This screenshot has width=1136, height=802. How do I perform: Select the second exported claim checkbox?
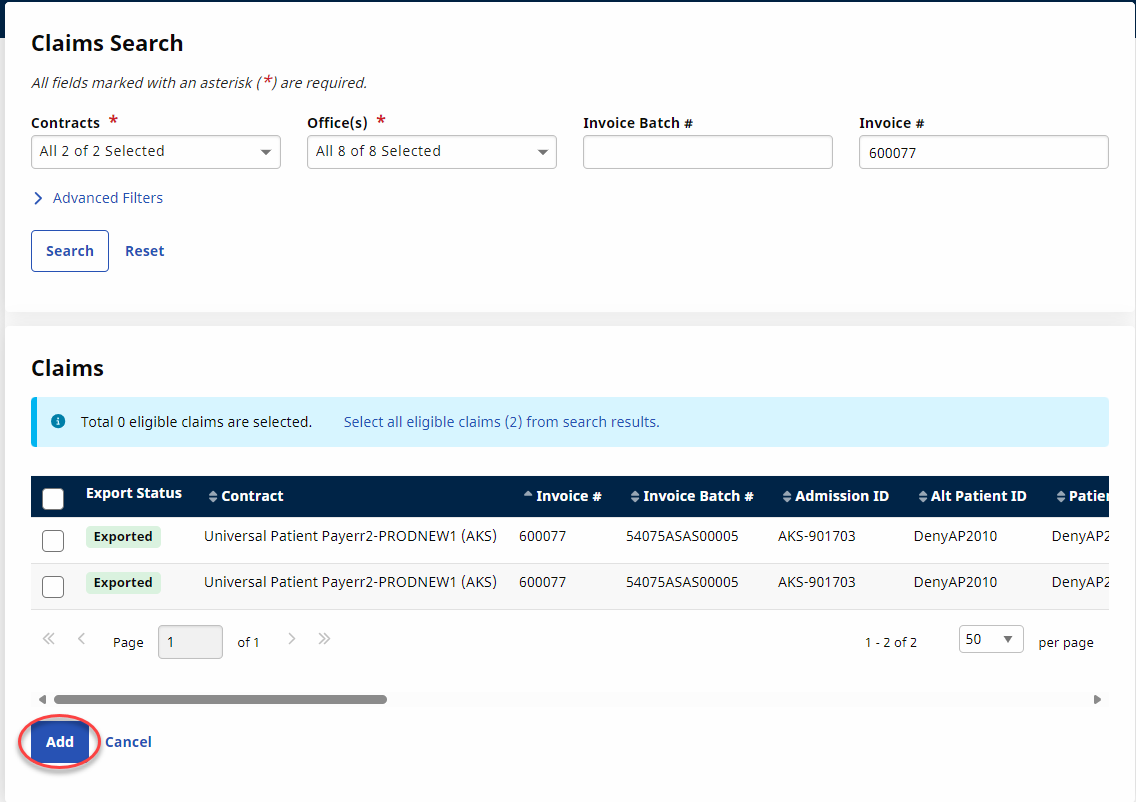(53, 587)
